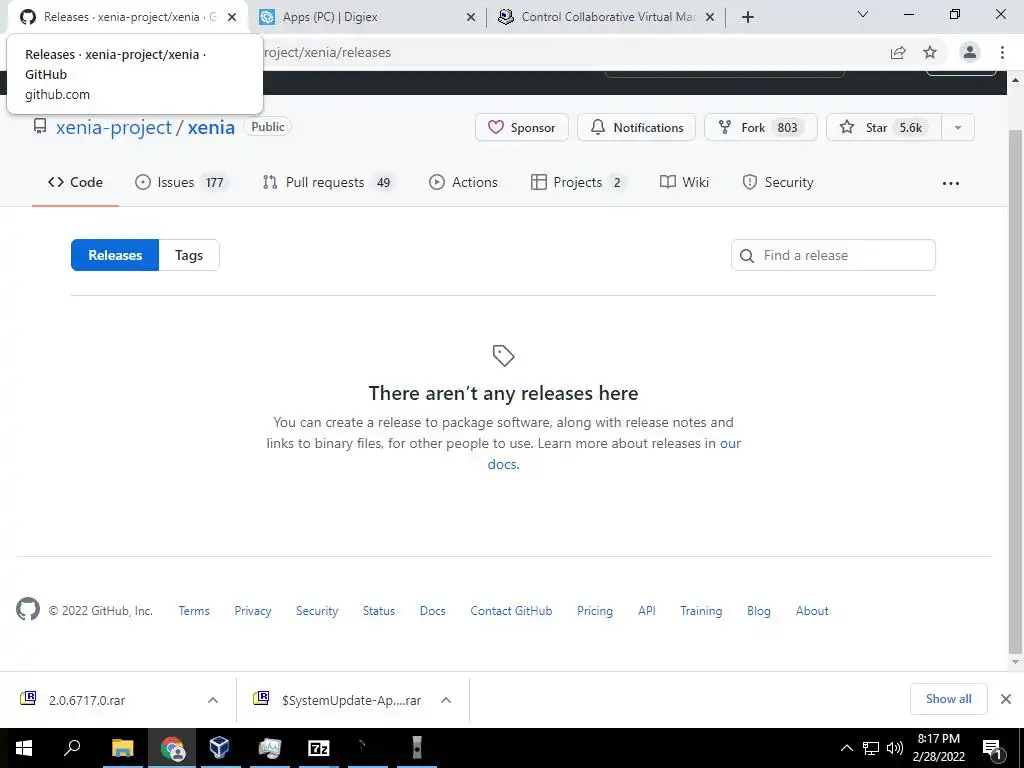Viewport: 1024px width, 768px height.
Task: Open the About footer link
Action: pyautogui.click(x=812, y=611)
